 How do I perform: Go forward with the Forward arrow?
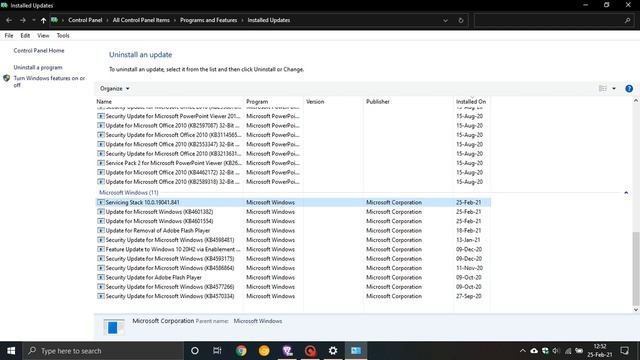23,20
